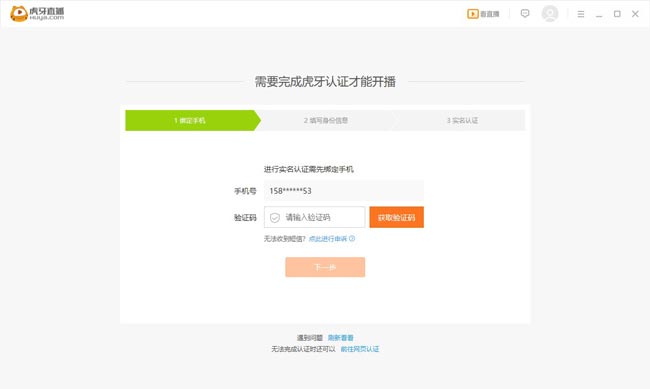Click text 进行实名认证需先绑定手机
650x389 pixels.
coord(309,169)
